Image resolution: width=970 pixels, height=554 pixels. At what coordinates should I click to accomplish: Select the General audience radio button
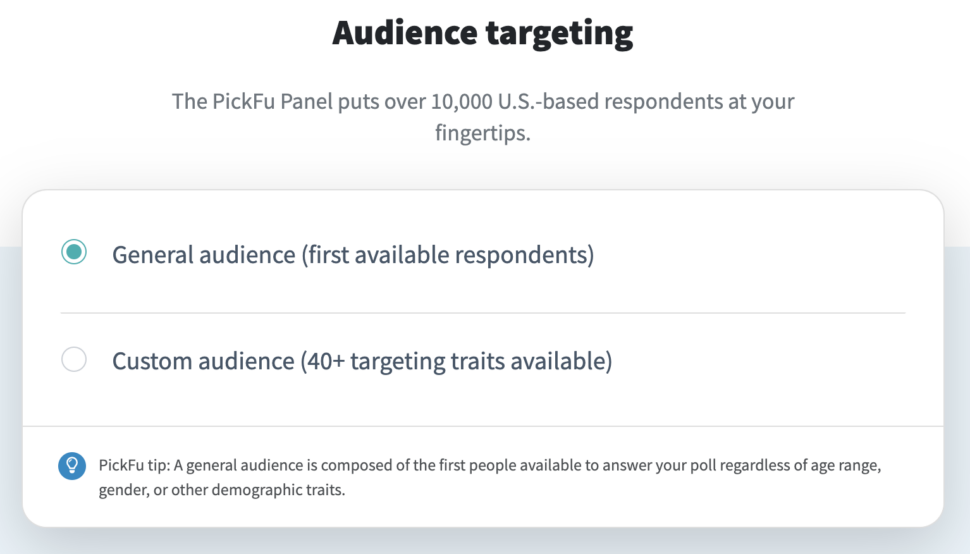pyautogui.click(x=74, y=252)
